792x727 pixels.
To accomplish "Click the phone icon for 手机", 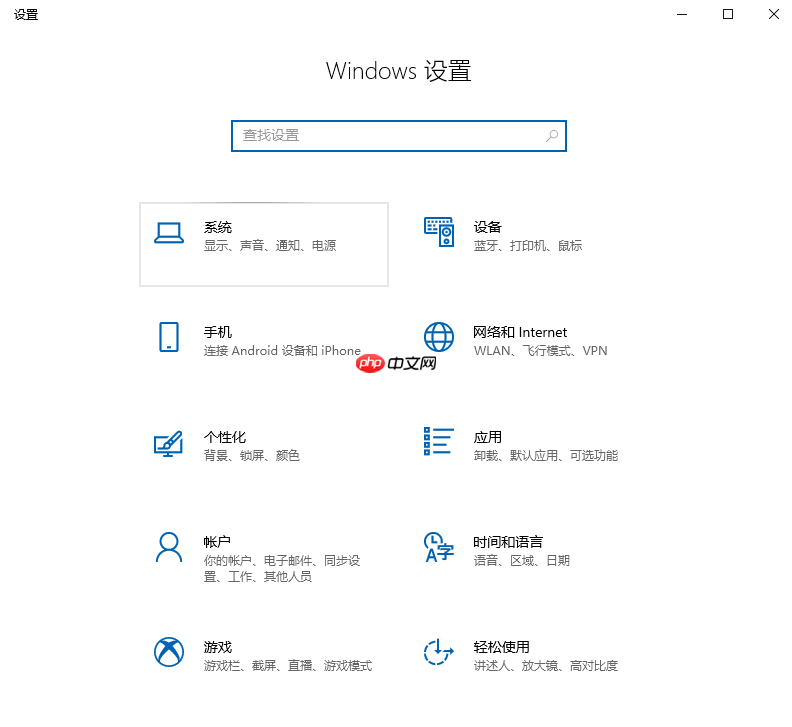I will [x=169, y=337].
